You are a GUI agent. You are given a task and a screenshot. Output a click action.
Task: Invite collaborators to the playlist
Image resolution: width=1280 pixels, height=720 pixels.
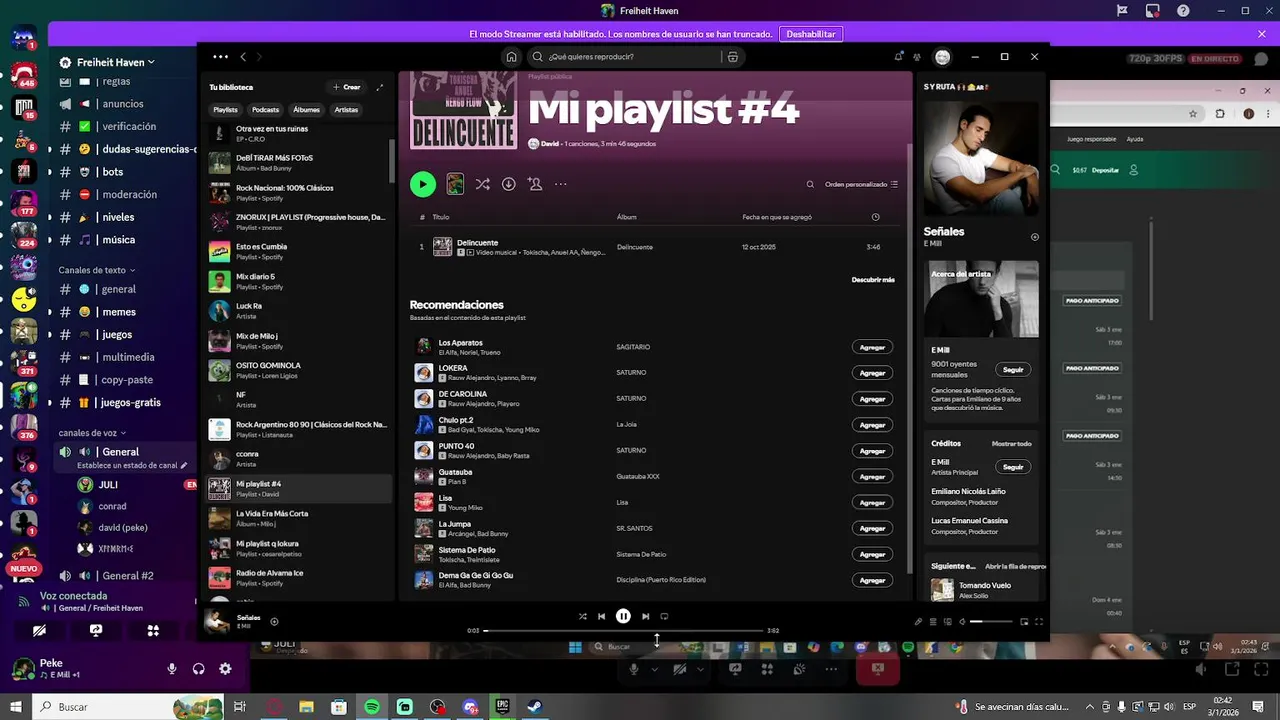pos(535,184)
